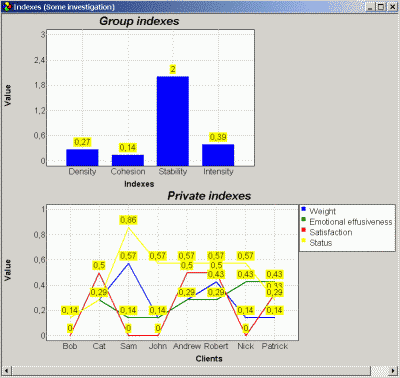Click the application icon in the title bar
The width and height of the screenshot is (400, 378).
(7, 6)
